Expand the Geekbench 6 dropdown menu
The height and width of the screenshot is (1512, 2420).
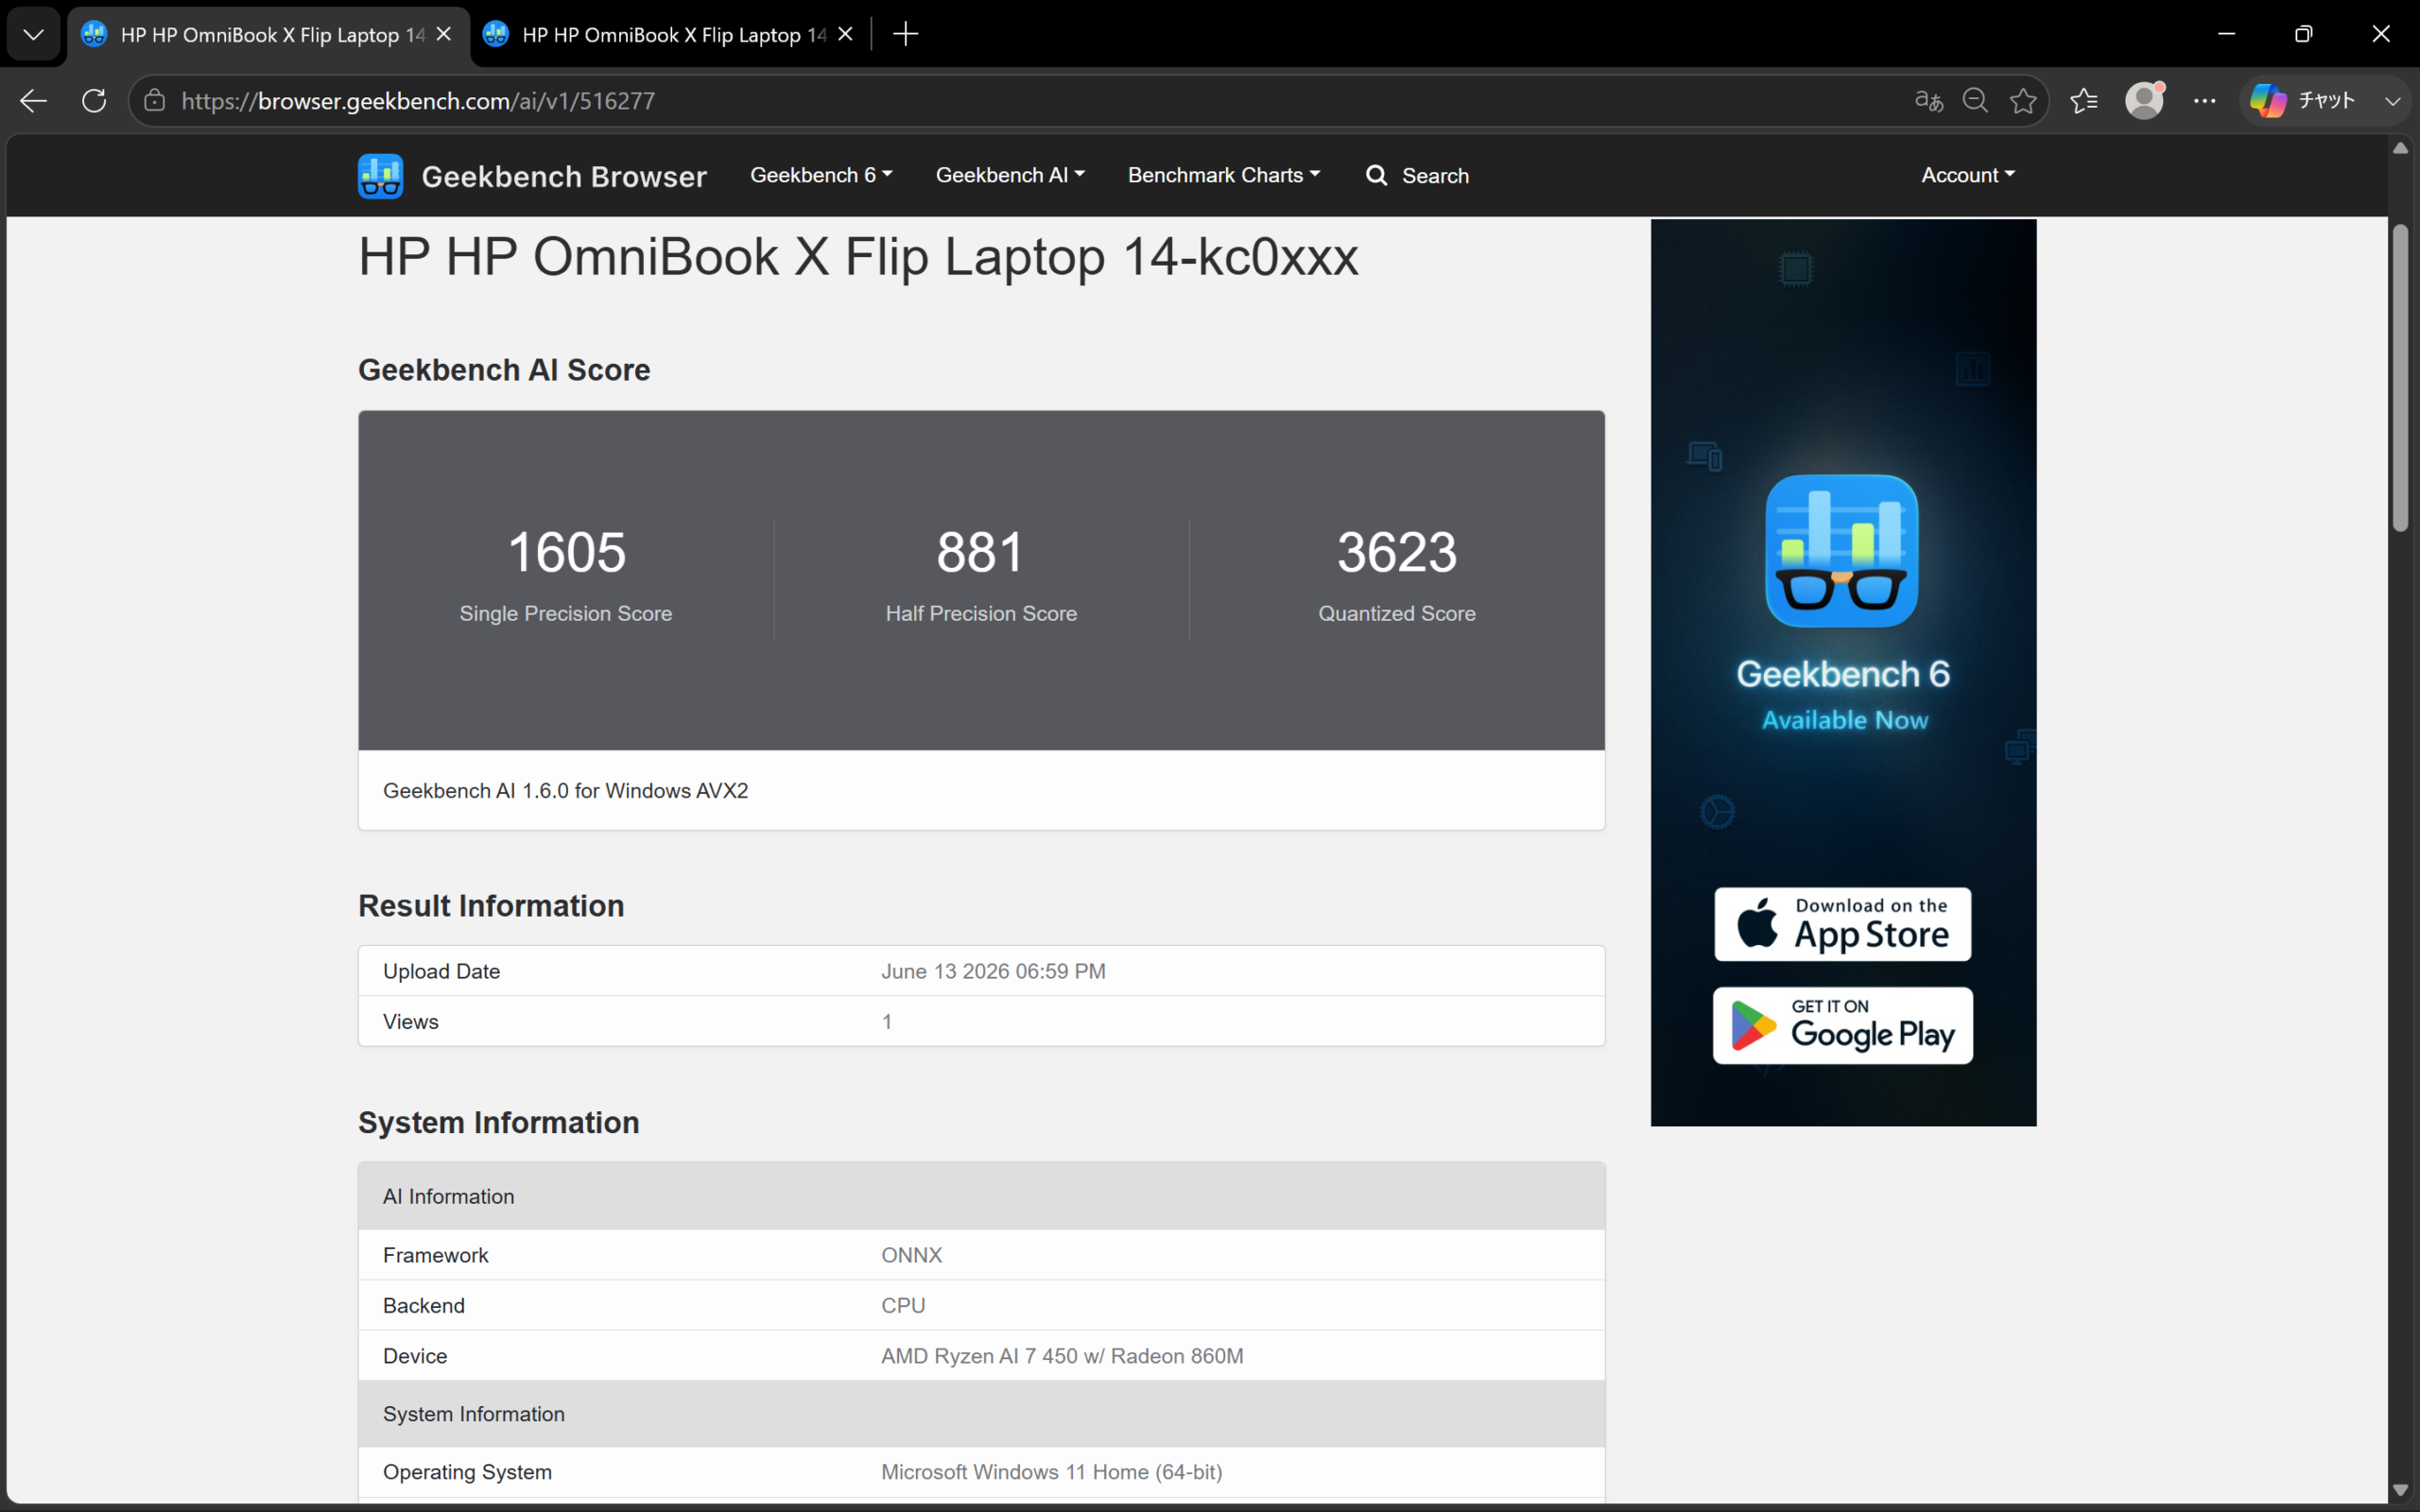coord(821,175)
